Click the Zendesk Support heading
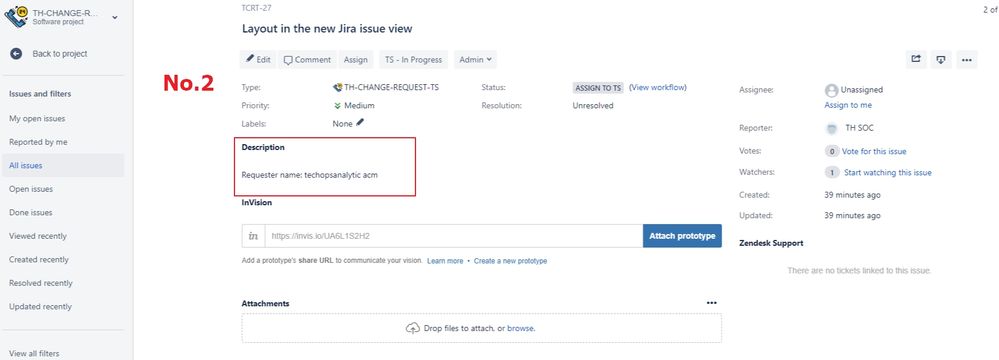 click(x=771, y=243)
